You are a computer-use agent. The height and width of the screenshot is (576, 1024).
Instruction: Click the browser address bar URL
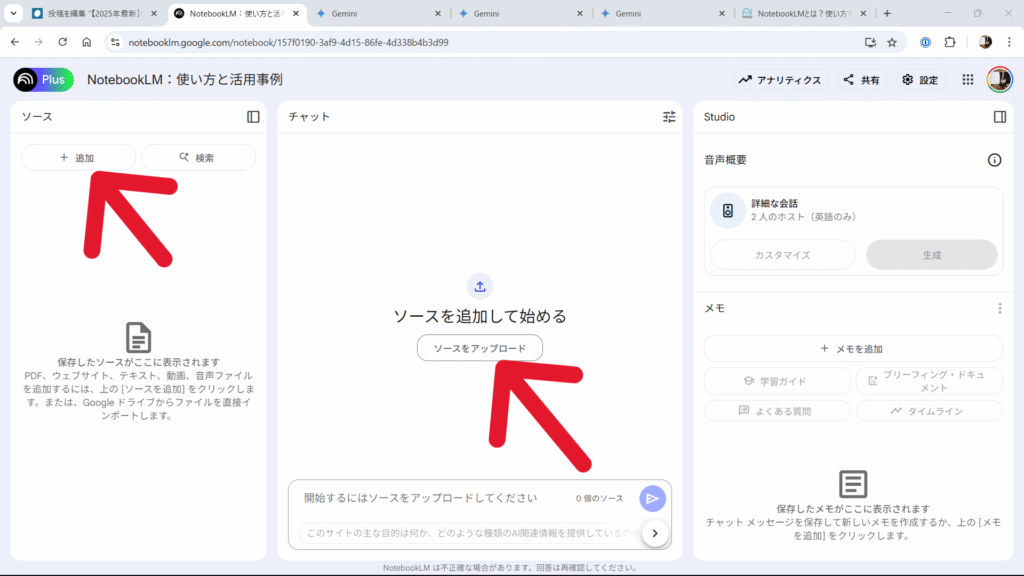point(288,42)
